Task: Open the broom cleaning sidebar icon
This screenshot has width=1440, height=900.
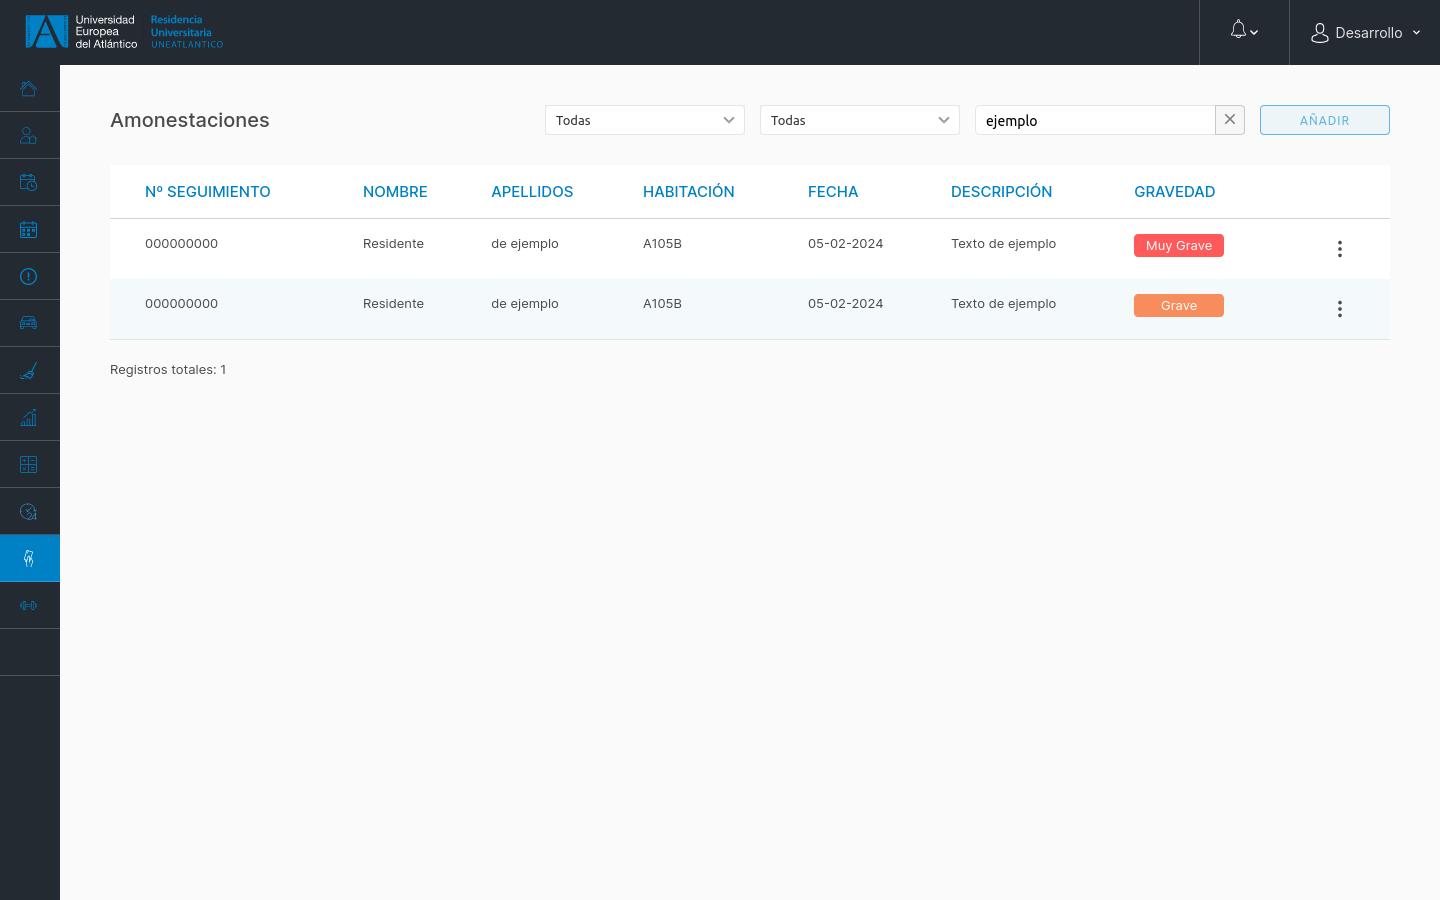Action: (x=29, y=371)
